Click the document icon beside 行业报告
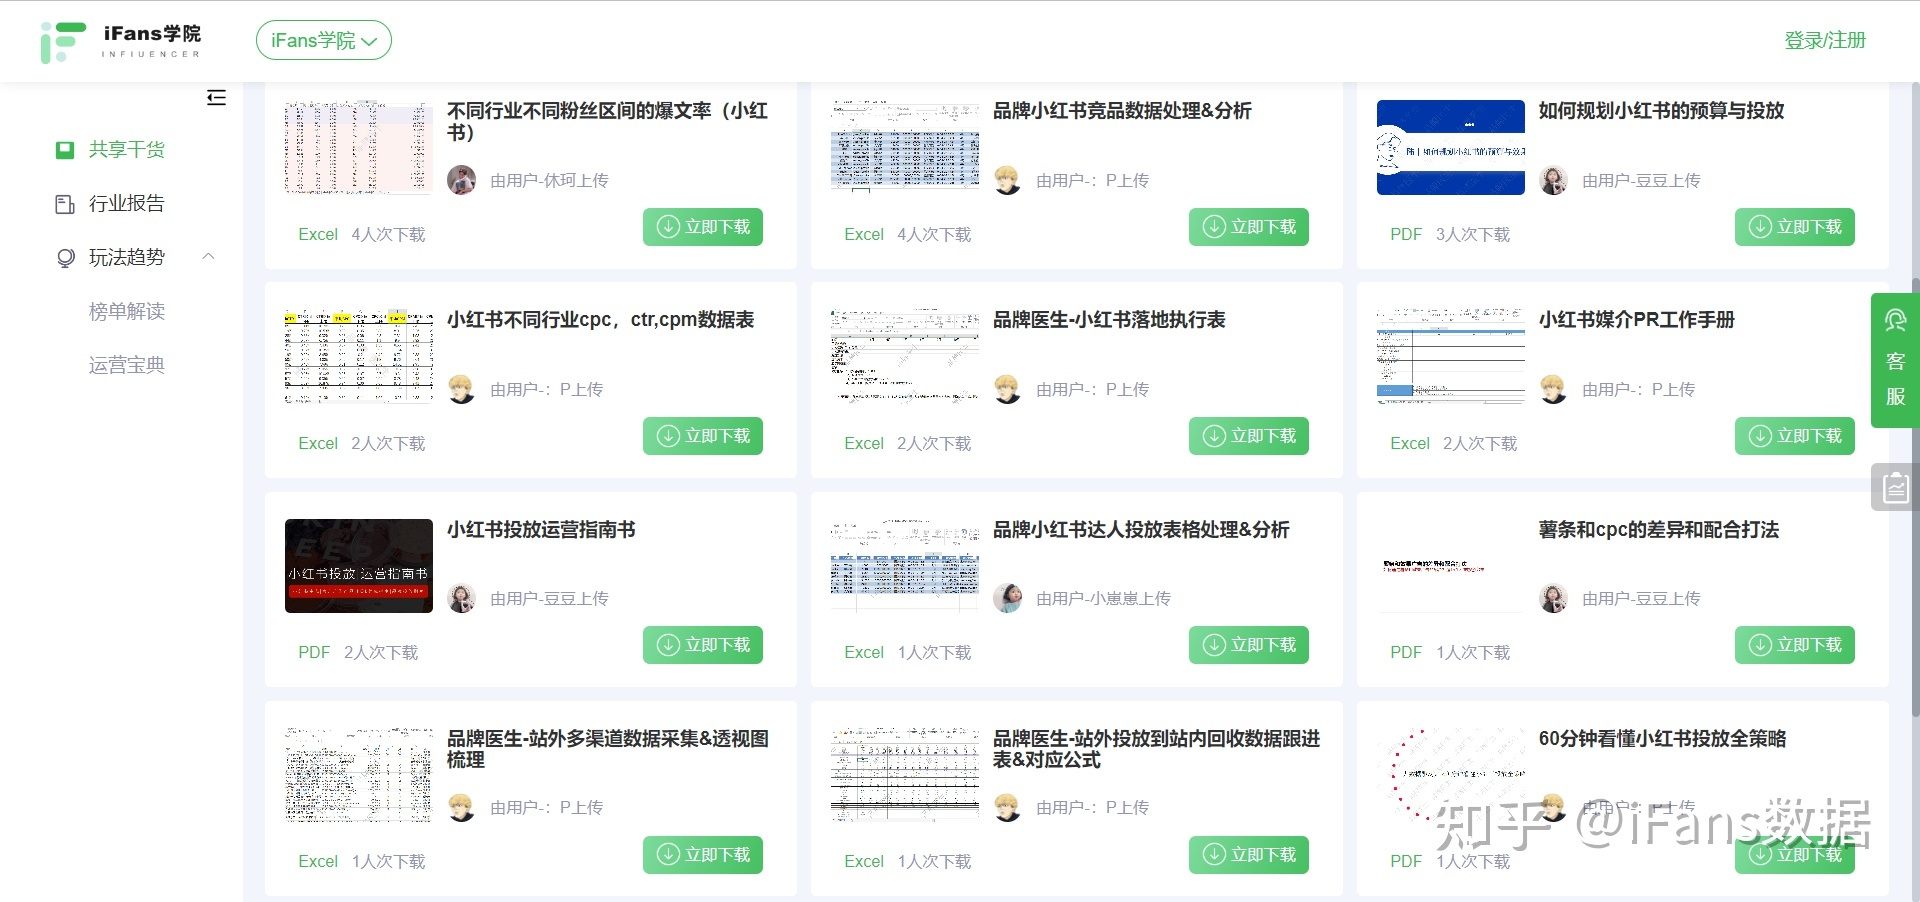Image resolution: width=1920 pixels, height=902 pixels. click(x=64, y=203)
